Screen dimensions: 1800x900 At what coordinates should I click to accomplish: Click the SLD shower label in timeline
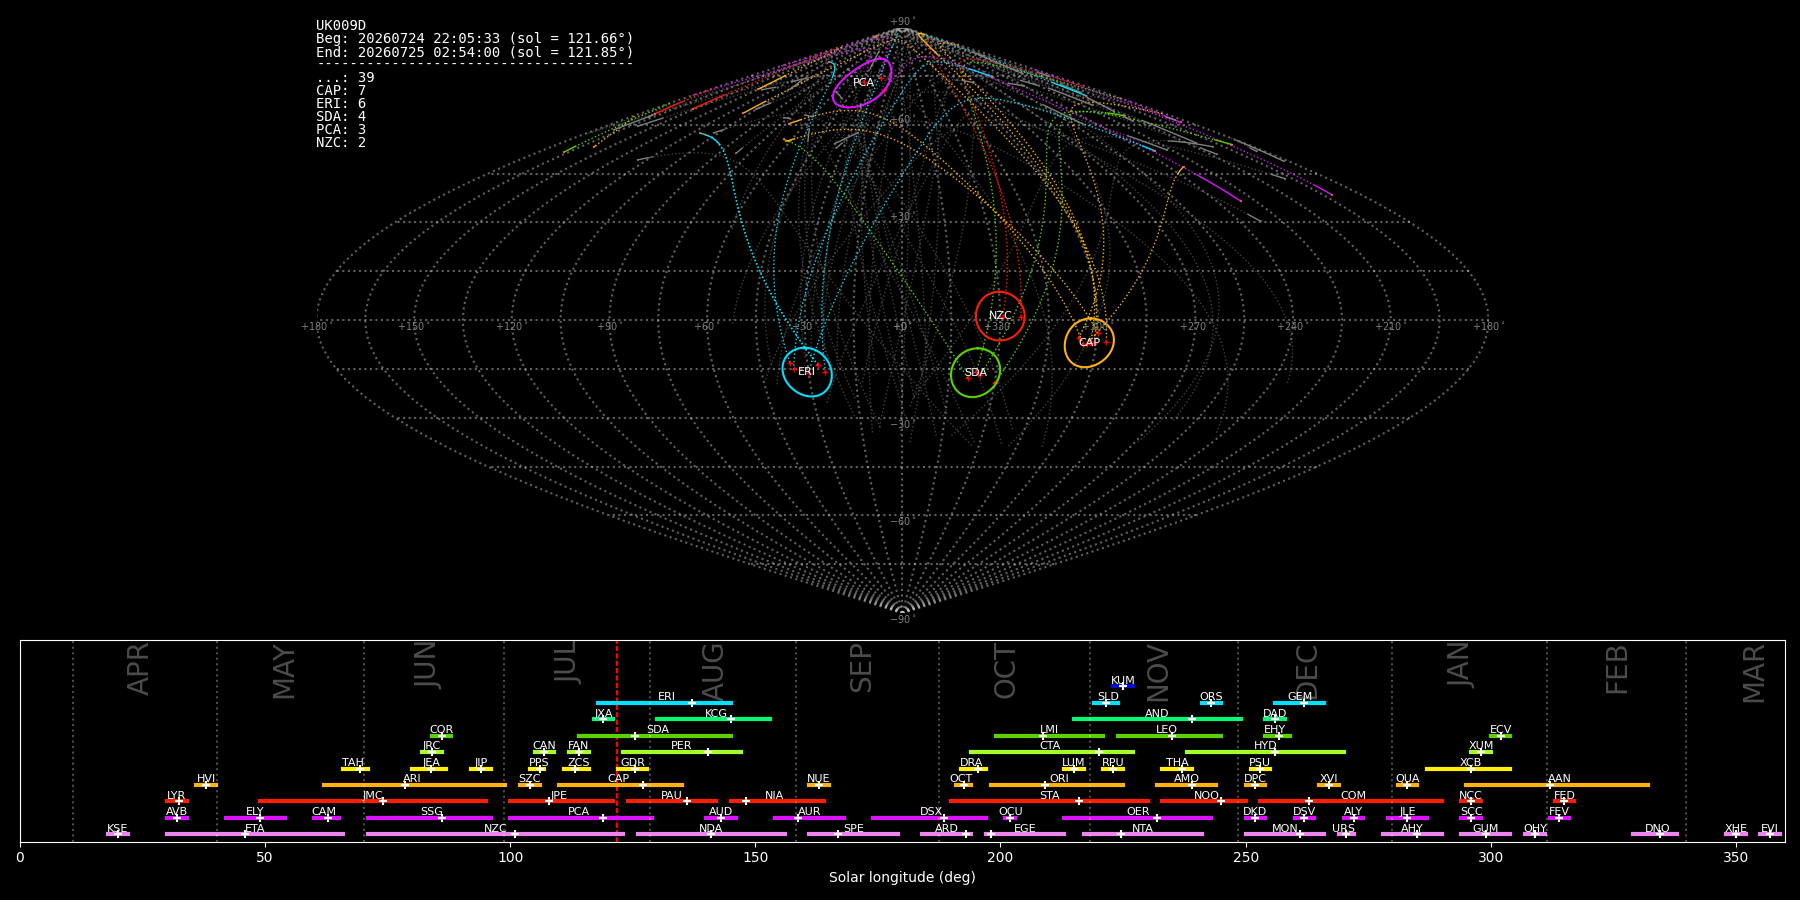click(1108, 697)
